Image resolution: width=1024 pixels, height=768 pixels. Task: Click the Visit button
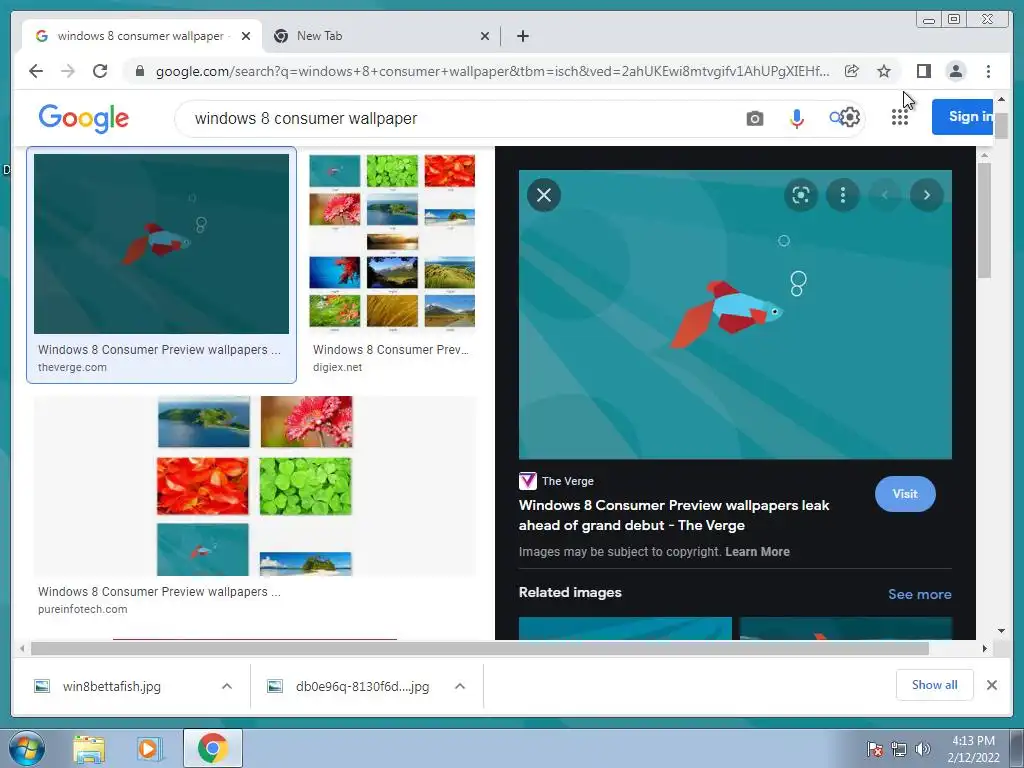click(905, 494)
